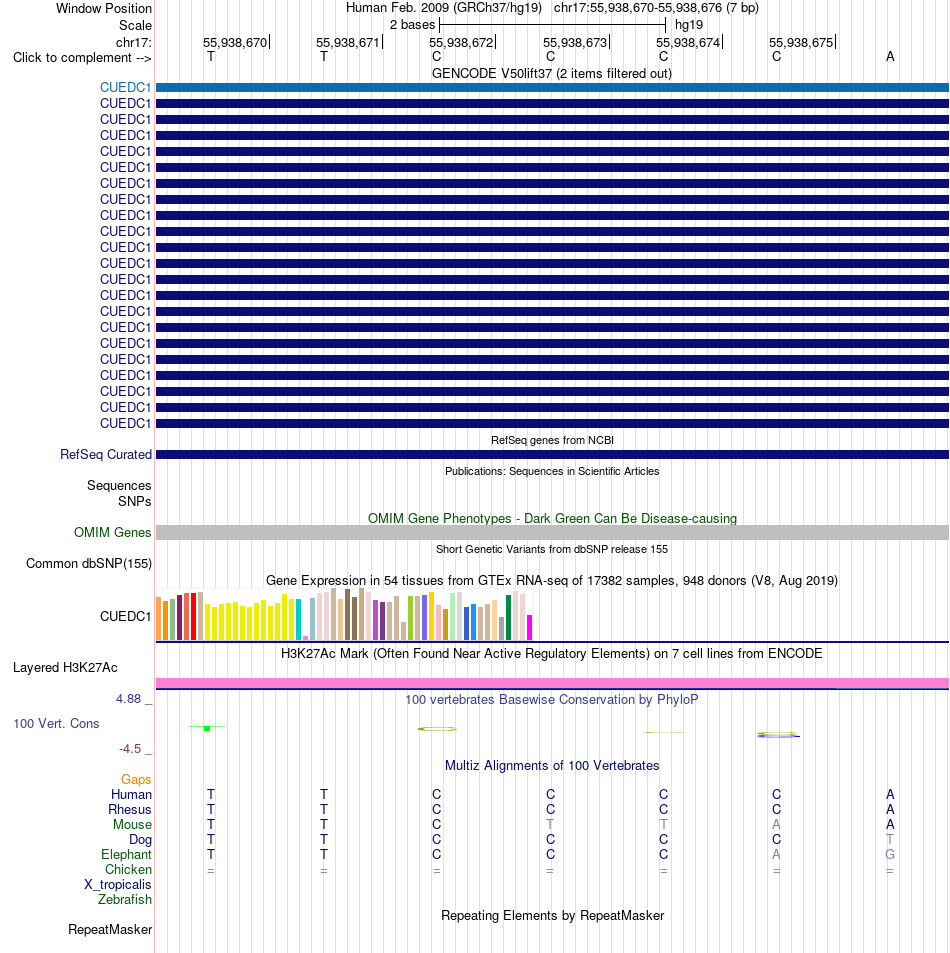Click the Elephant alignment row label

(126, 855)
